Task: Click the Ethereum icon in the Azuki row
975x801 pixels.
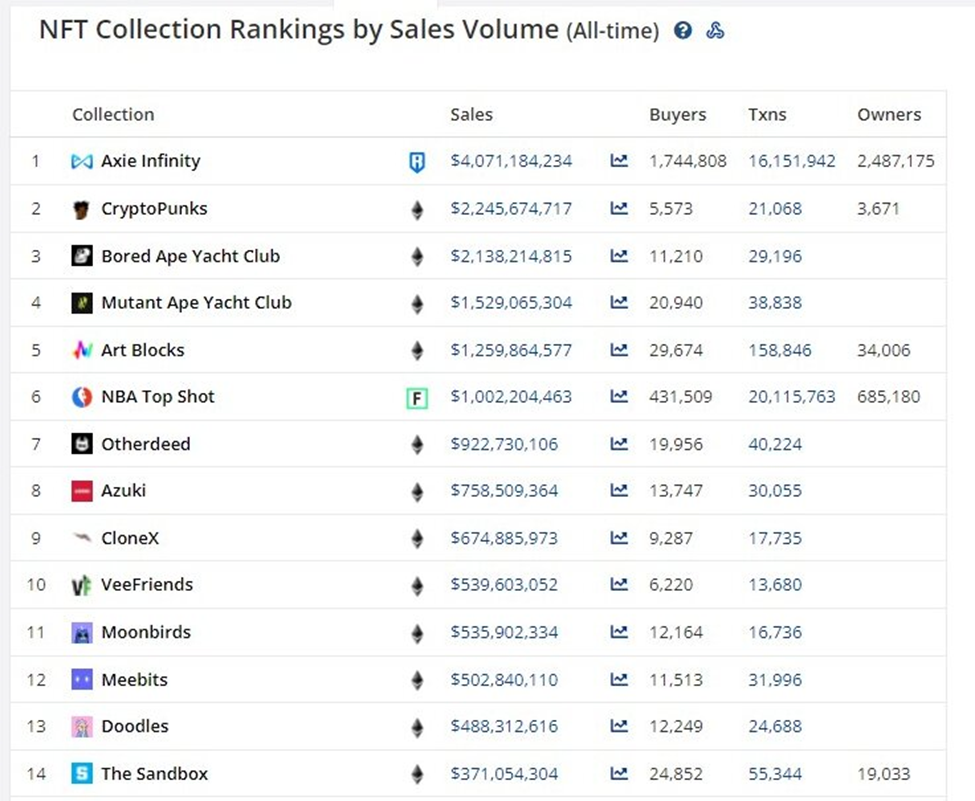Action: click(417, 492)
